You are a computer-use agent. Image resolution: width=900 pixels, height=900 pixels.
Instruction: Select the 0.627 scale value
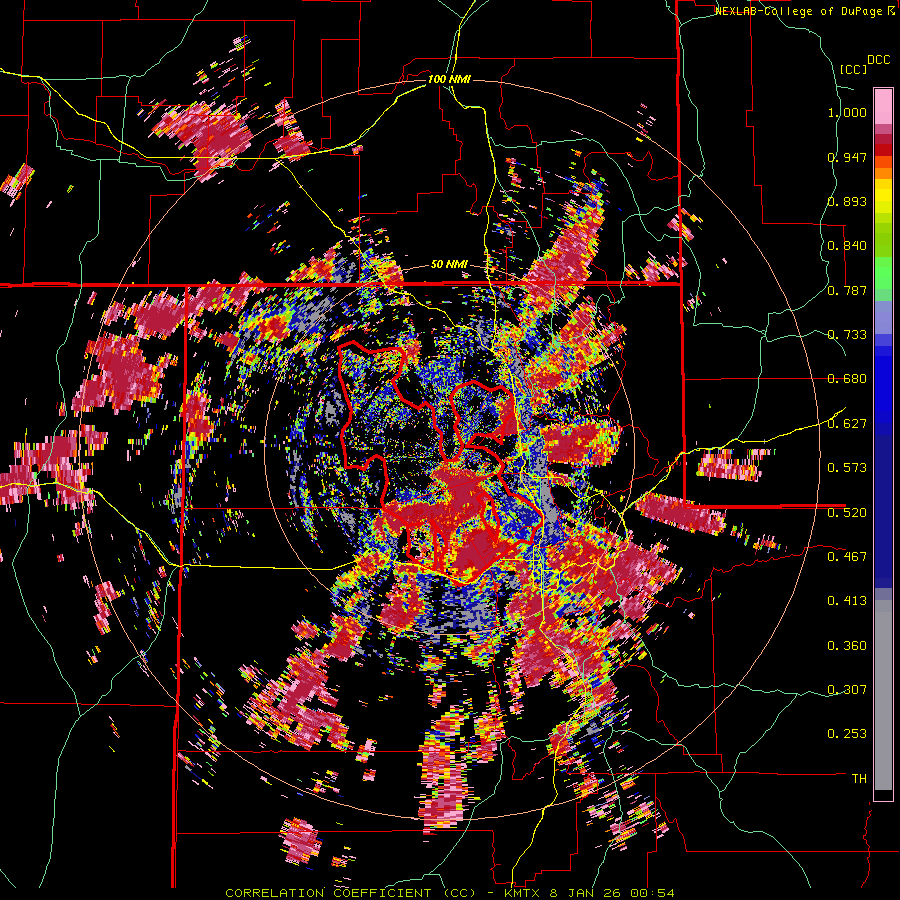[847, 424]
